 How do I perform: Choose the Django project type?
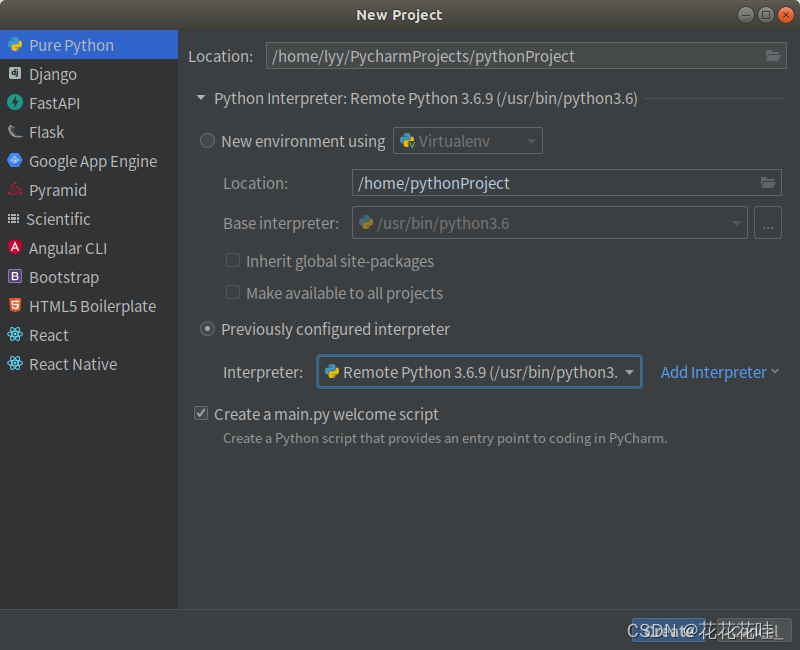click(x=89, y=74)
